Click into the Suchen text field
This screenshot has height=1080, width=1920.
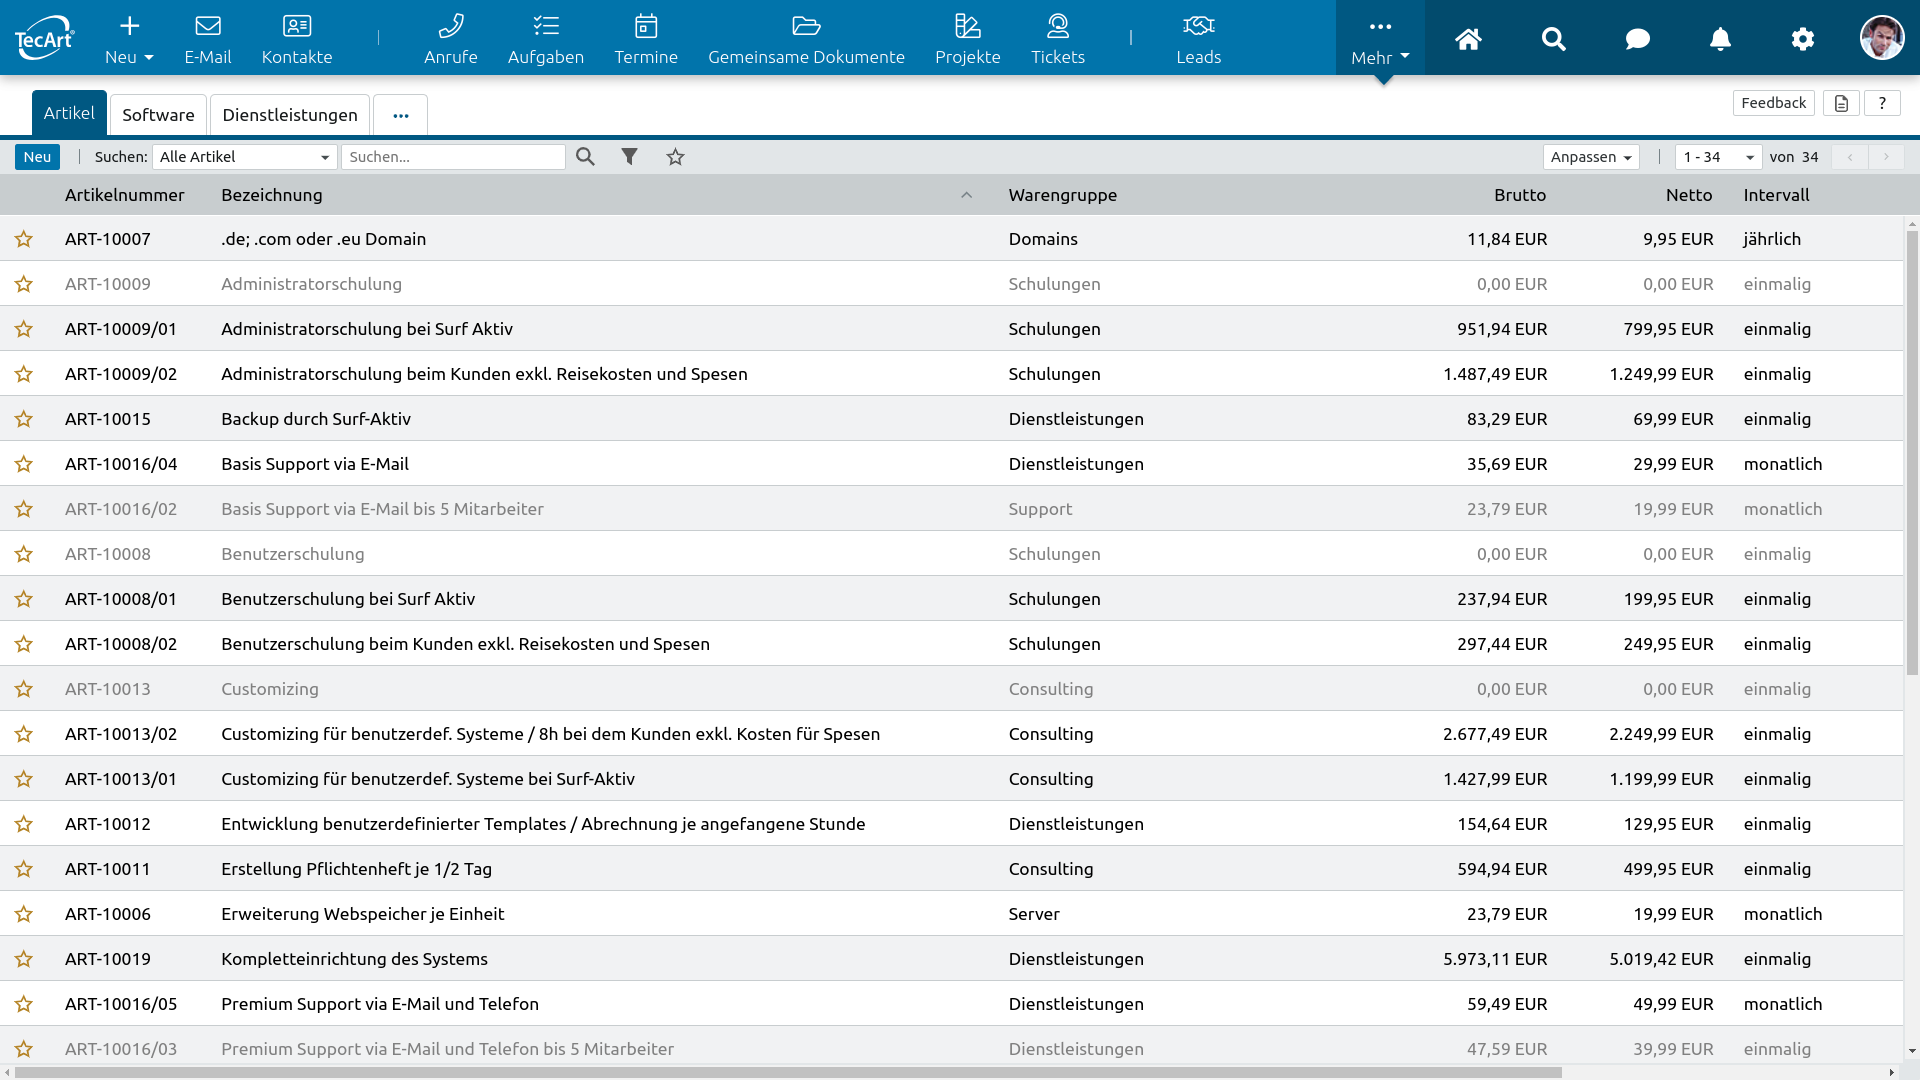point(453,157)
